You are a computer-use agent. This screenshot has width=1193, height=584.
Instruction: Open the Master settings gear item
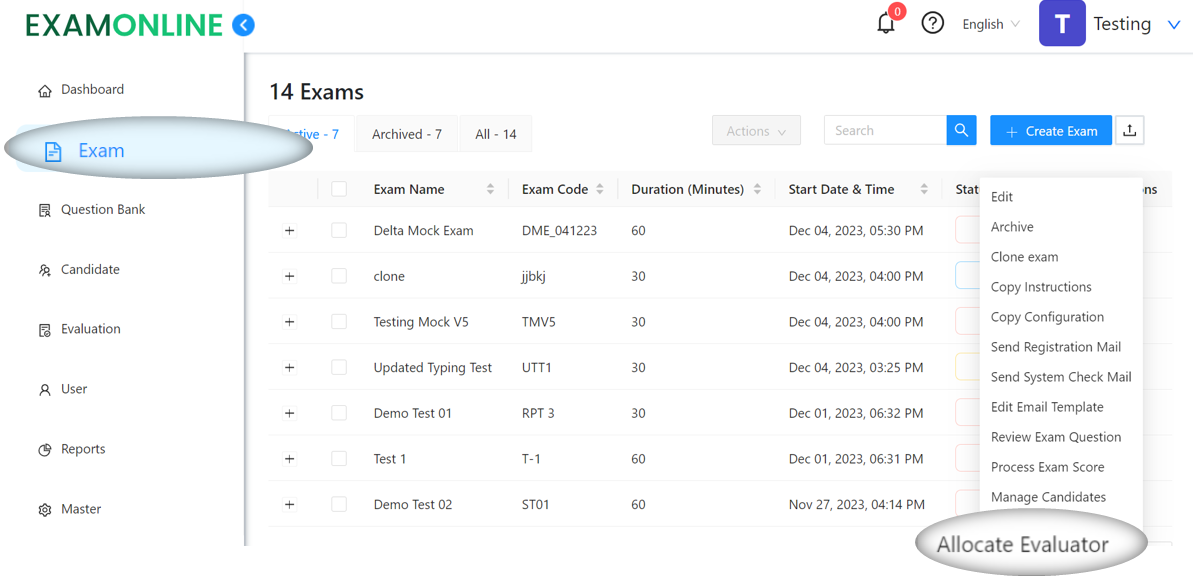tap(80, 510)
